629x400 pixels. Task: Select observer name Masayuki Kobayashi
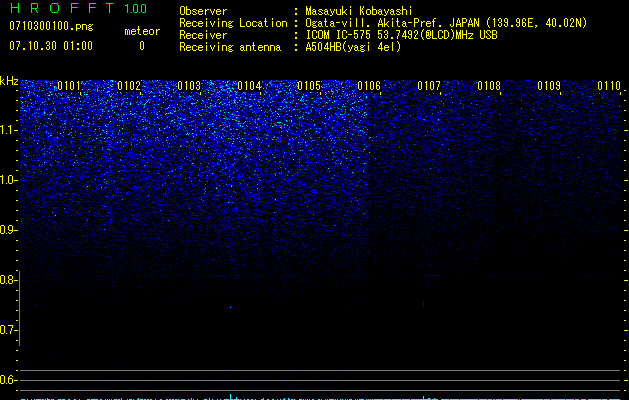point(359,11)
